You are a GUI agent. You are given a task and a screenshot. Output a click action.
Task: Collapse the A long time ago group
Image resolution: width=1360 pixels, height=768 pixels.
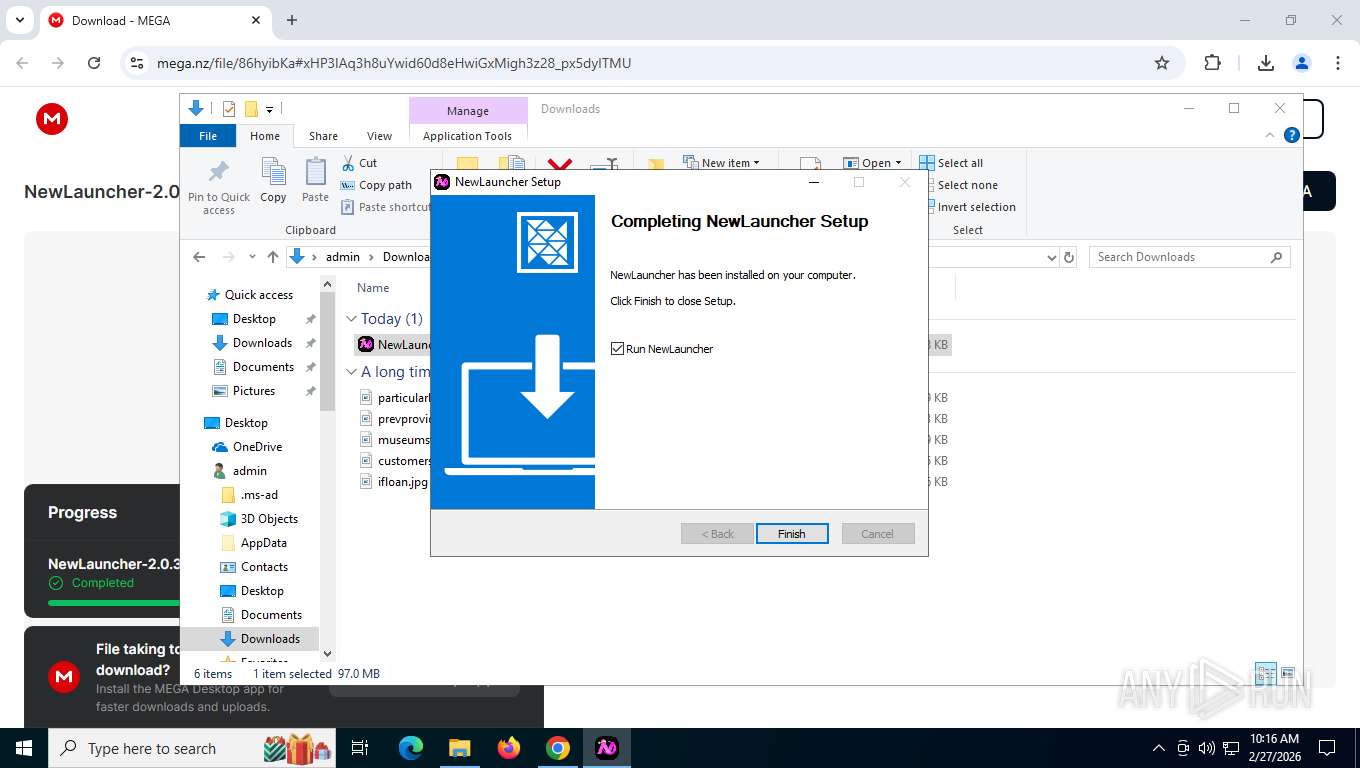351,372
